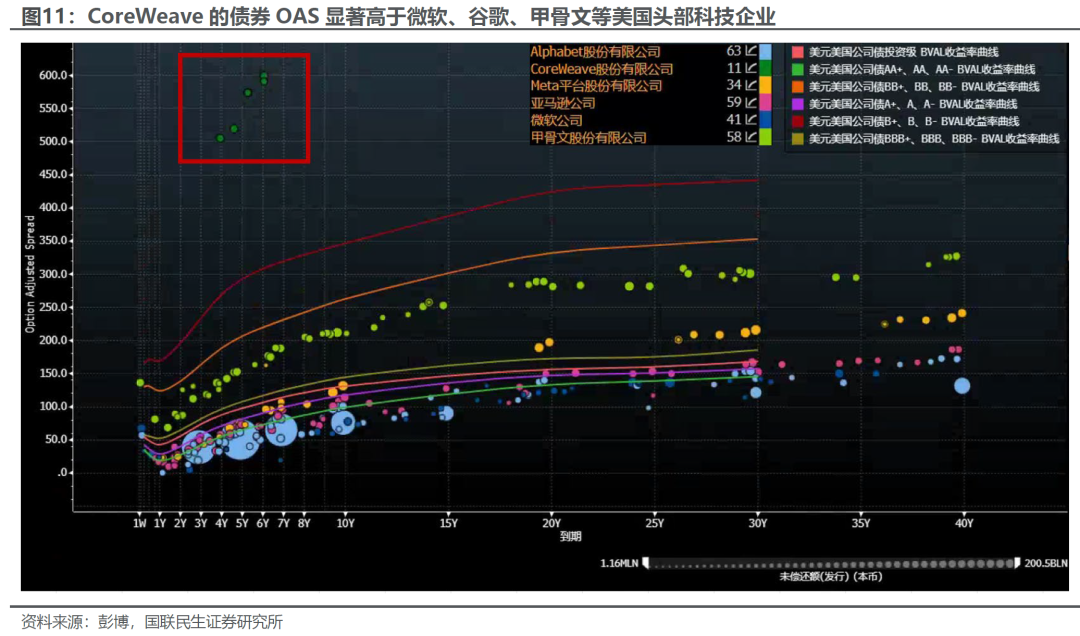This screenshot has height=636, width=1080.
Task: Select CoreWeave股份有限公司 in the legend
Action: [601, 69]
